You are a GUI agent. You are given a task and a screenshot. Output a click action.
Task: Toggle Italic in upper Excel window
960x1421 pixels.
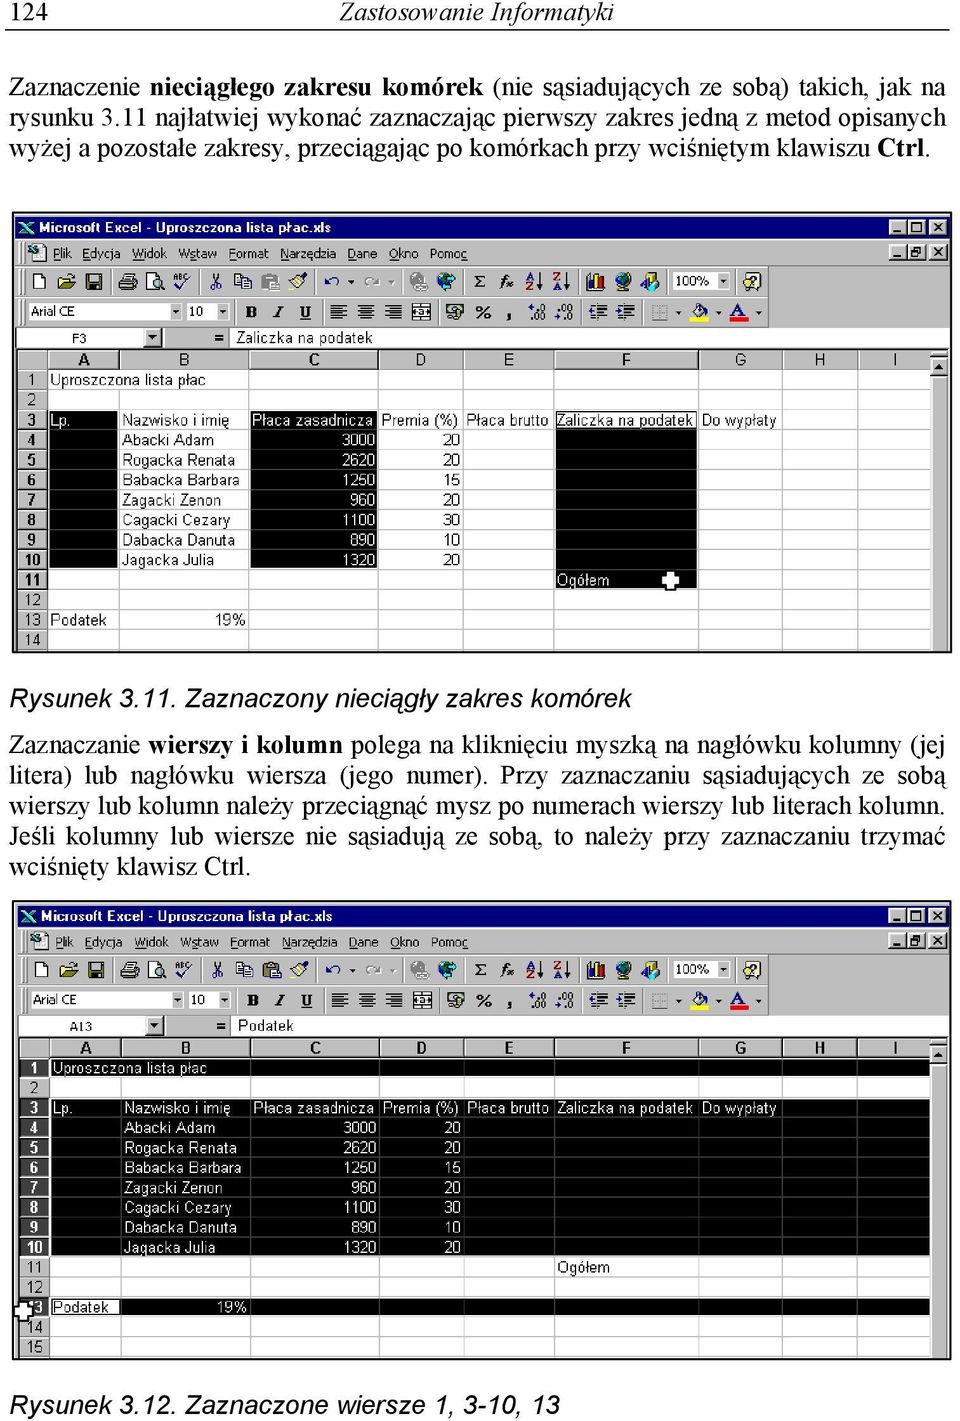[278, 312]
